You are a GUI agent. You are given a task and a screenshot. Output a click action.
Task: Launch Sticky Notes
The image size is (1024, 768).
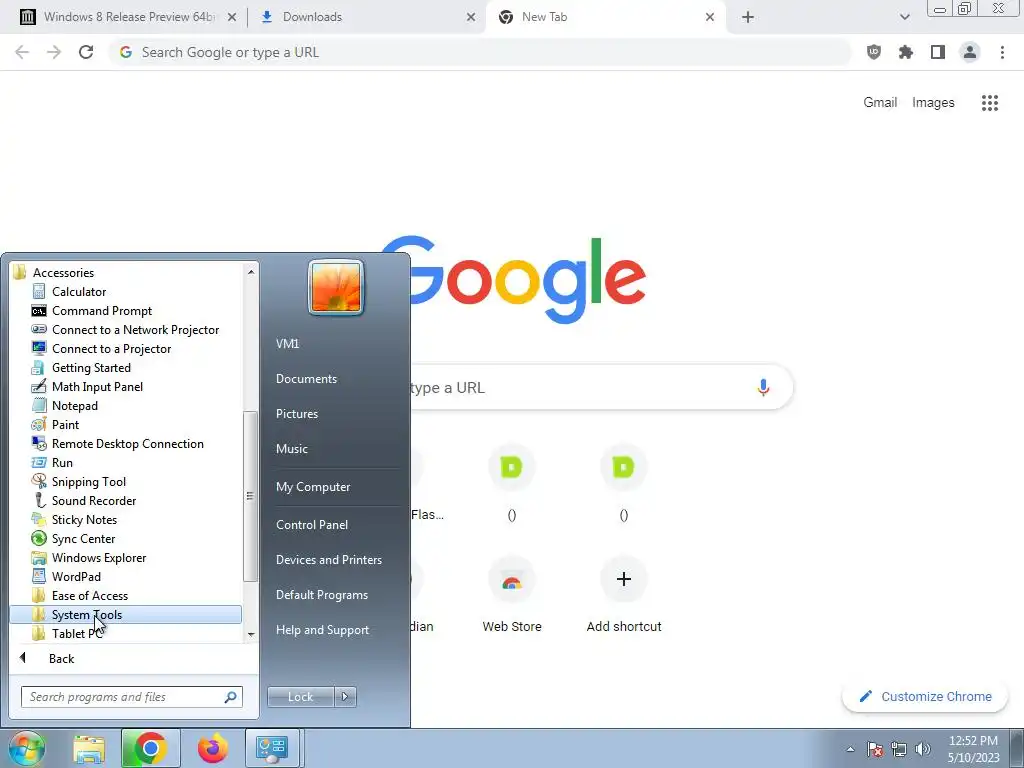(x=84, y=519)
